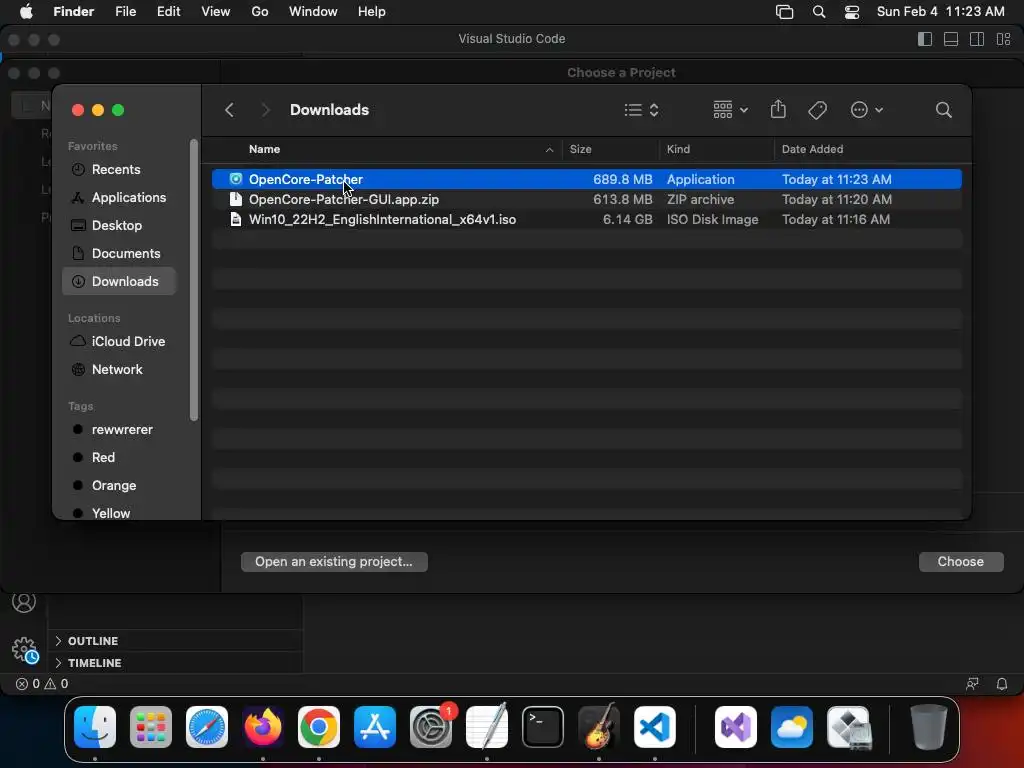
Task: Change list view style in Finder toolbar
Action: tap(641, 110)
